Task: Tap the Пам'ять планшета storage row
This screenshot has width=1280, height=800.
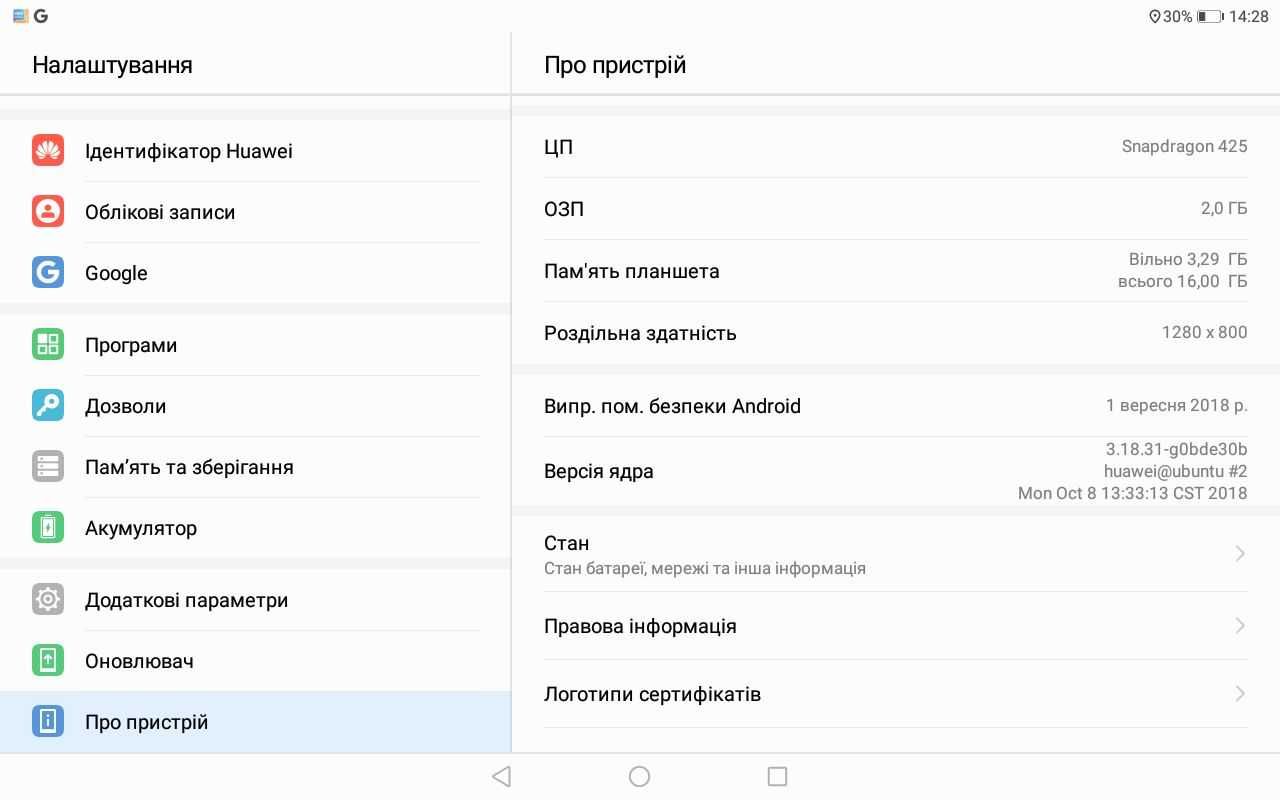Action: pyautogui.click(x=895, y=271)
